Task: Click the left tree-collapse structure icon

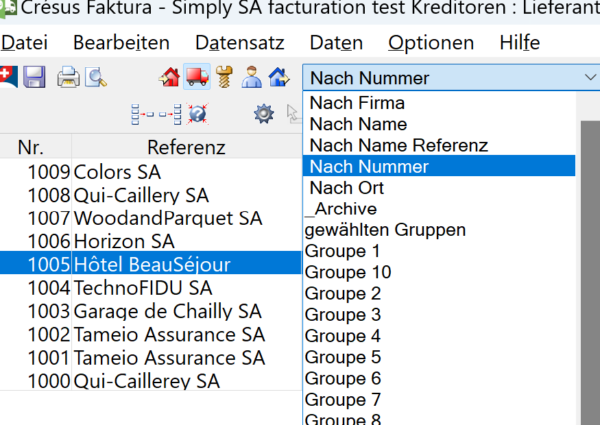Action: (x=142, y=114)
